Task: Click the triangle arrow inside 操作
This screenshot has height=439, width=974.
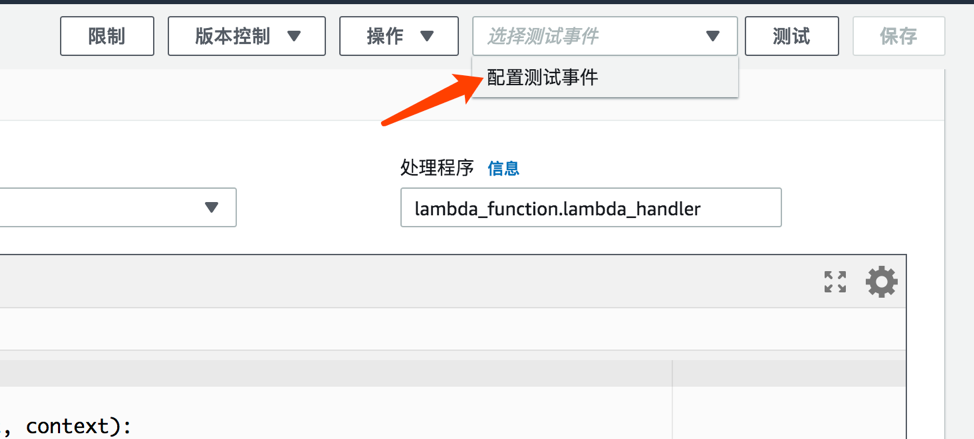Action: pyautogui.click(x=426, y=36)
